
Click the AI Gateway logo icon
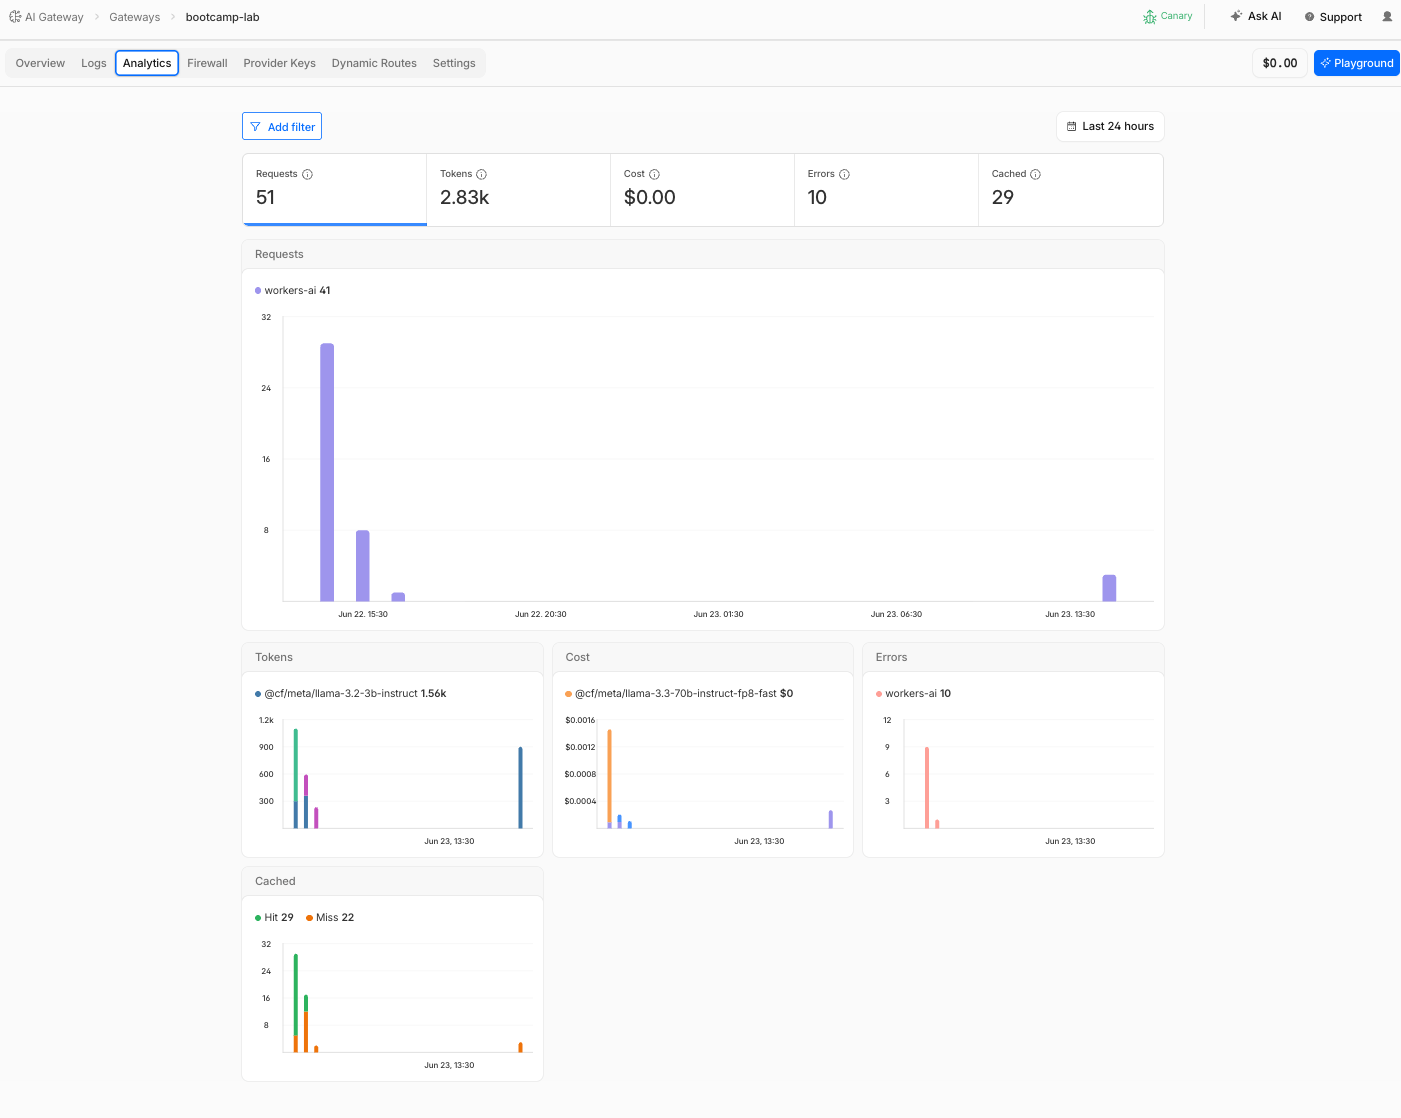pos(15,17)
